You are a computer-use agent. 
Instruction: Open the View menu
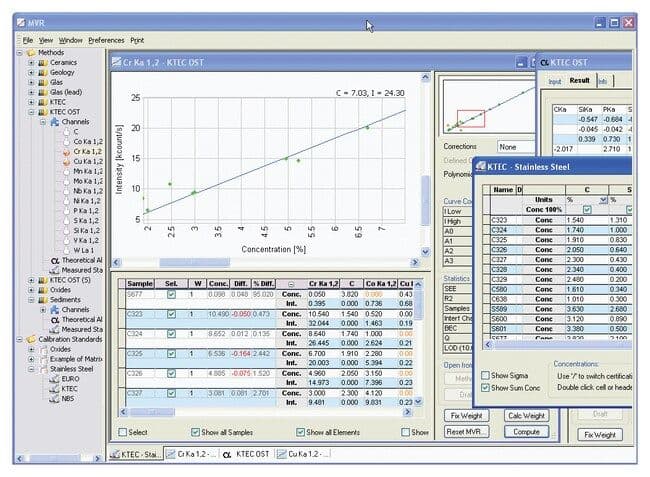pyautogui.click(x=46, y=40)
